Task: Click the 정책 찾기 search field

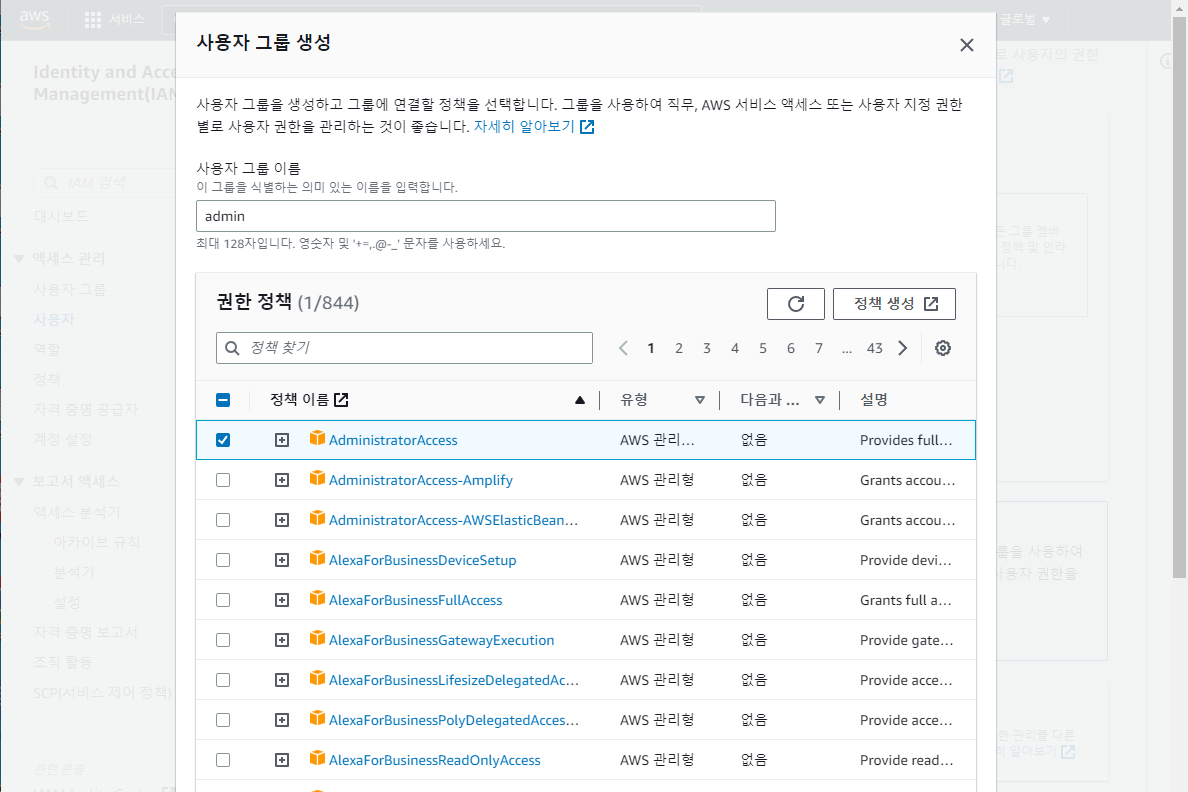Action: coord(405,348)
